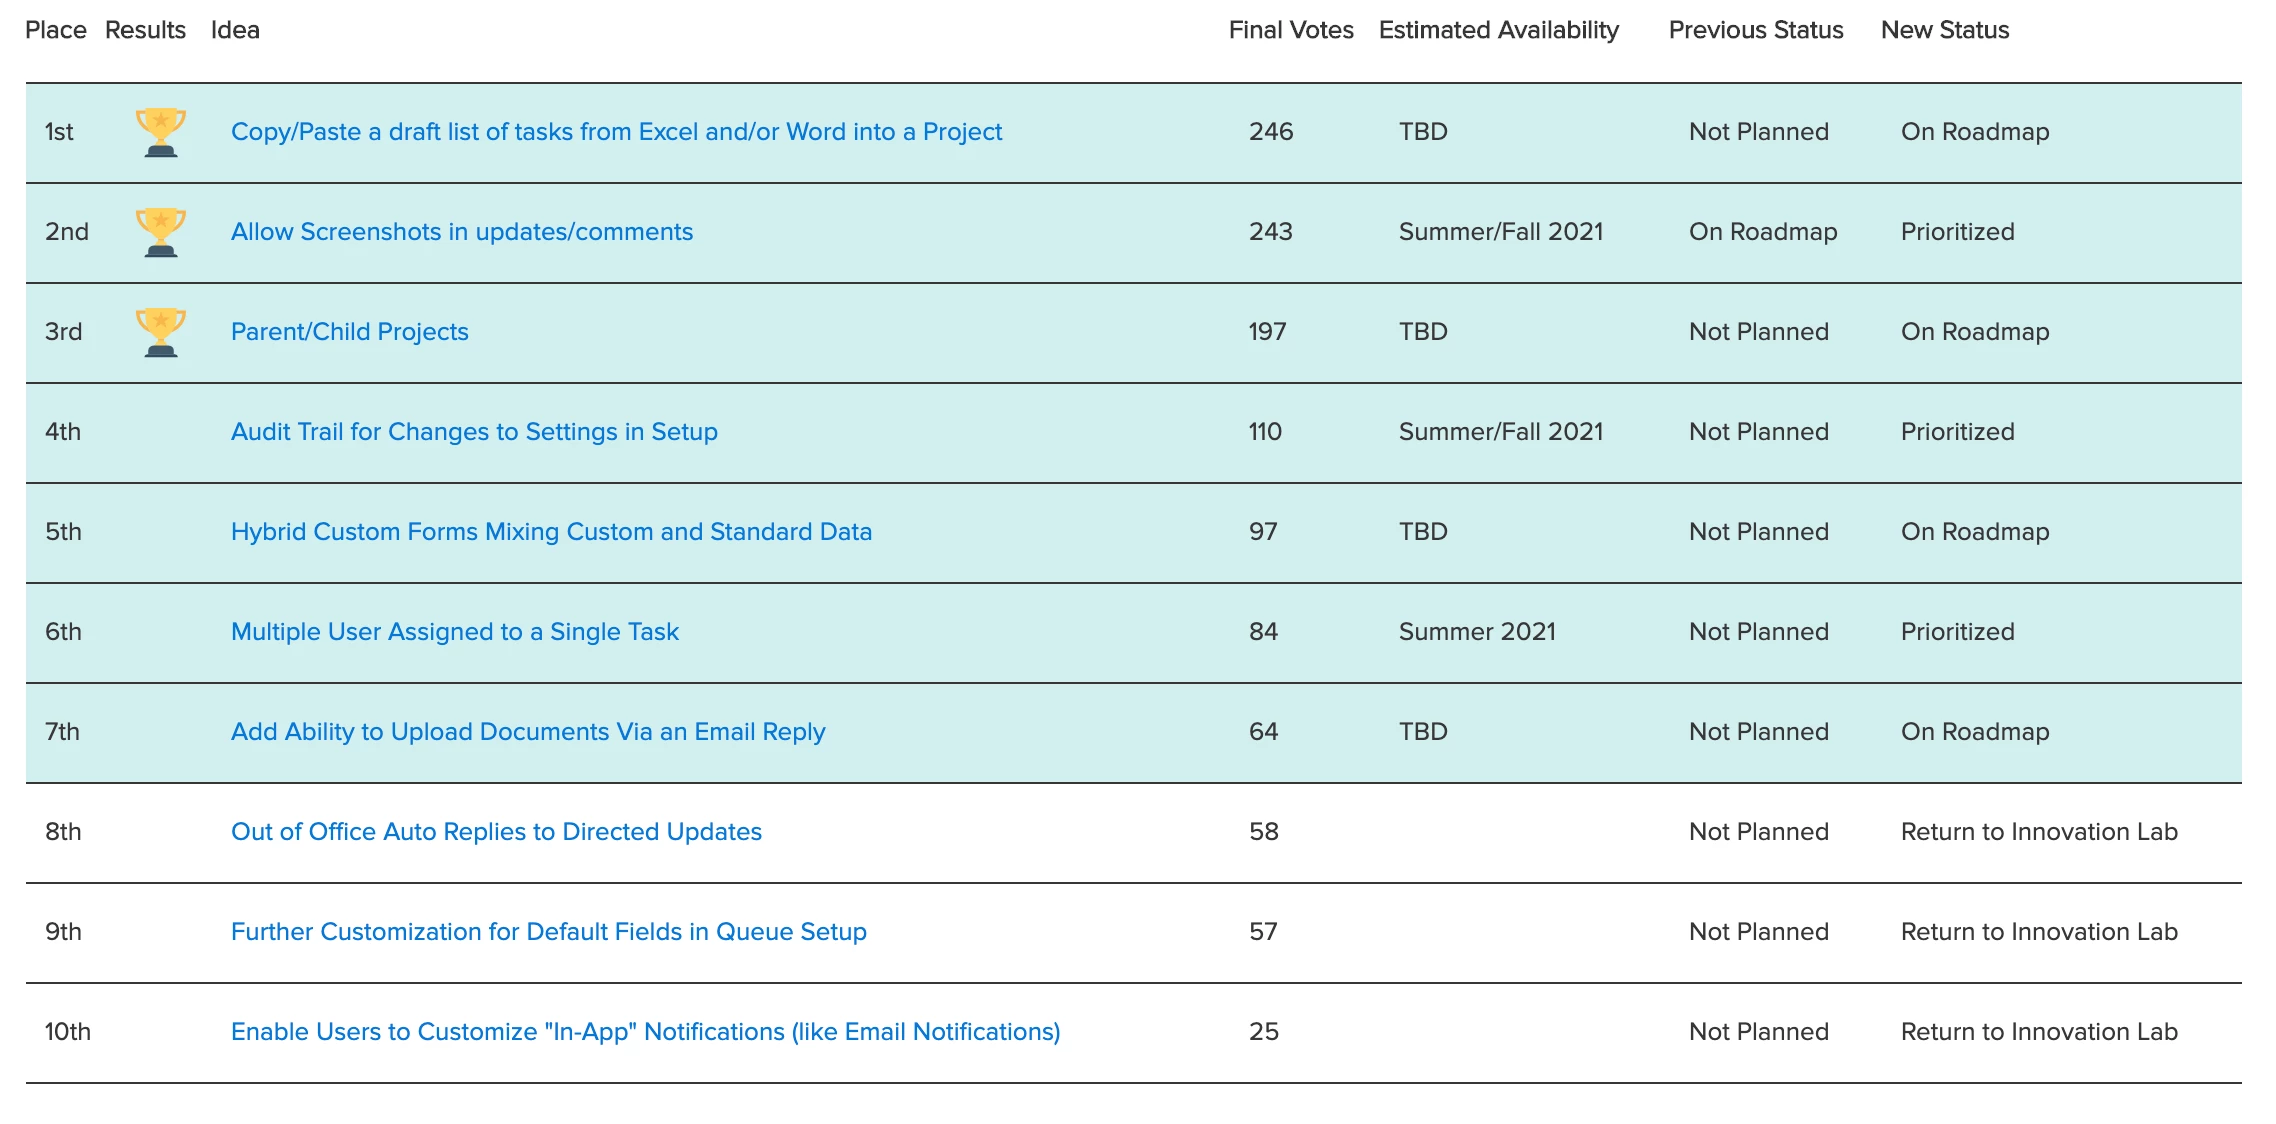Click the 1st place trophy icon

coord(160,132)
